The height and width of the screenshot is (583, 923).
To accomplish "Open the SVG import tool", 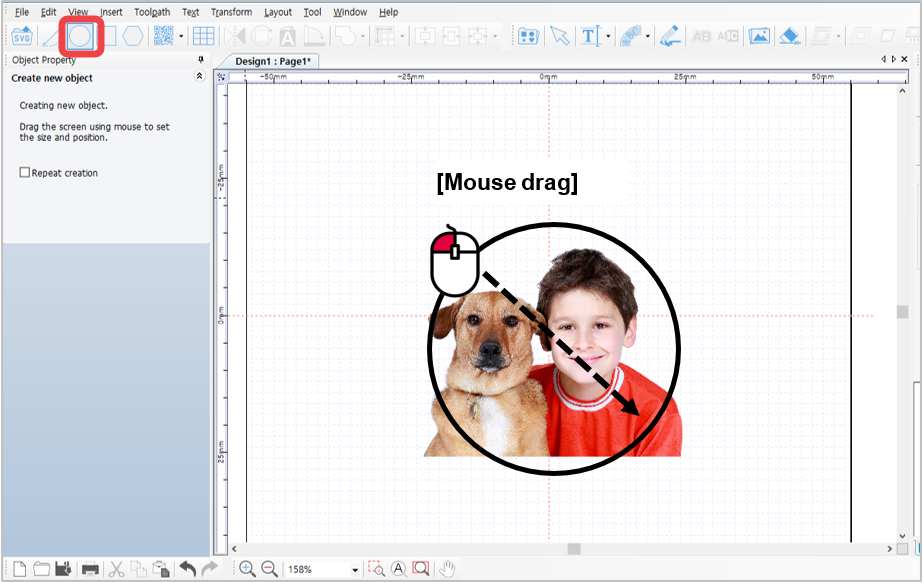I will pos(22,37).
